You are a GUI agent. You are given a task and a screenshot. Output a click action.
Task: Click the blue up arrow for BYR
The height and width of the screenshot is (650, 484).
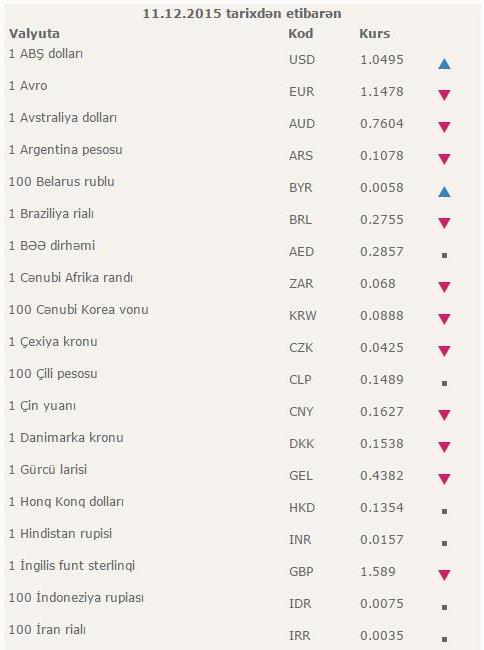click(x=444, y=192)
